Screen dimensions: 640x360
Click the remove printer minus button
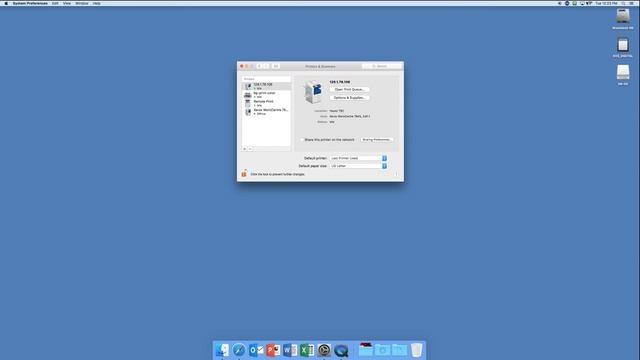pos(250,149)
